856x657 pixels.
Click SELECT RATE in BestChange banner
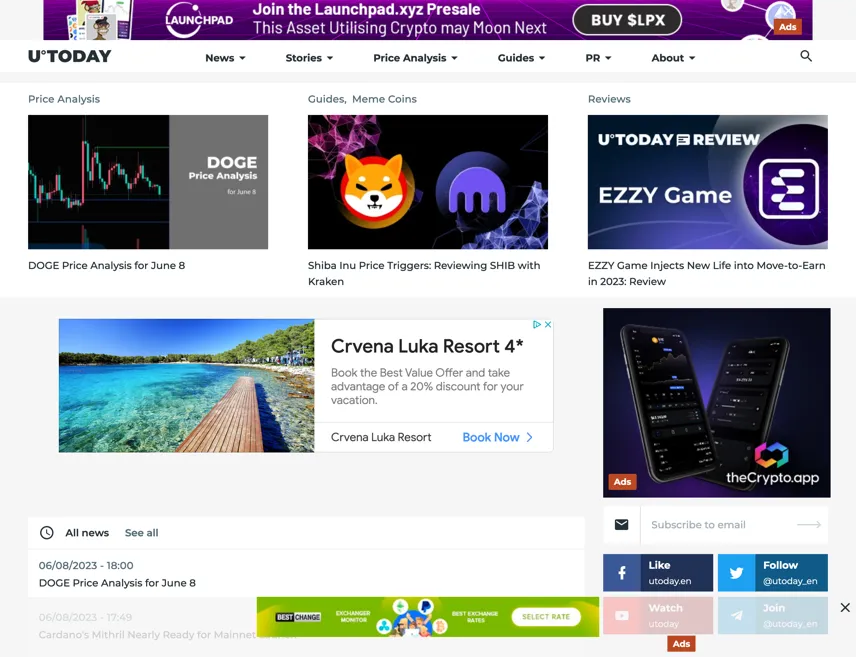(x=546, y=617)
